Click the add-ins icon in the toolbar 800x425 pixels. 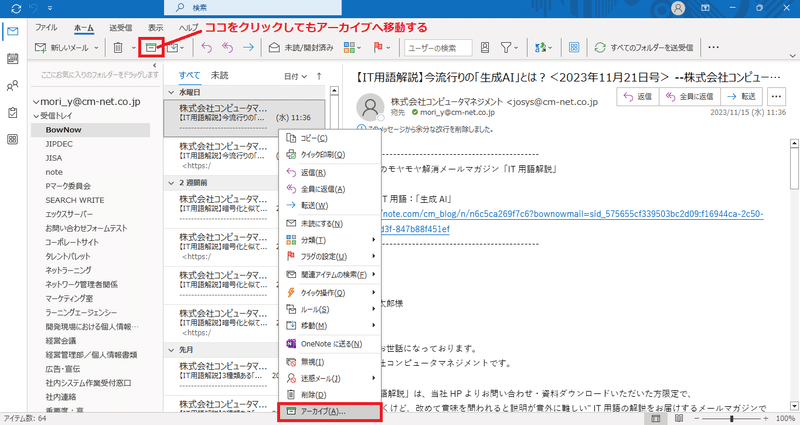click(x=574, y=47)
